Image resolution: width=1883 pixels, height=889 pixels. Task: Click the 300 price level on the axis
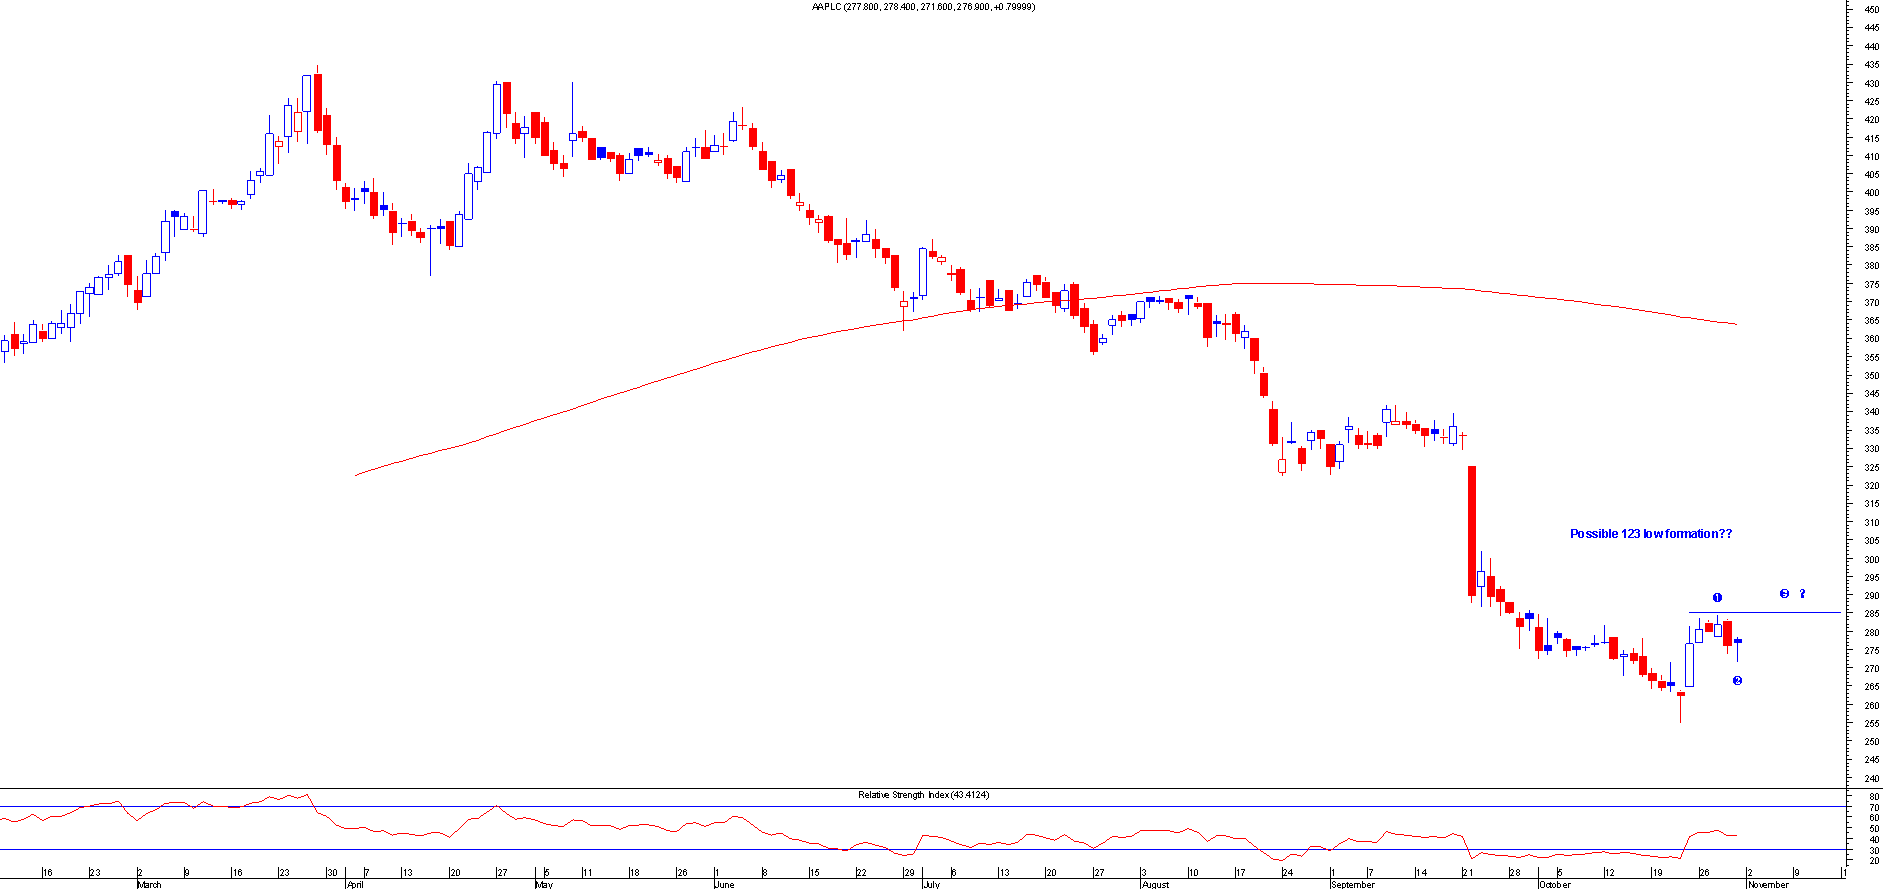pyautogui.click(x=1870, y=560)
